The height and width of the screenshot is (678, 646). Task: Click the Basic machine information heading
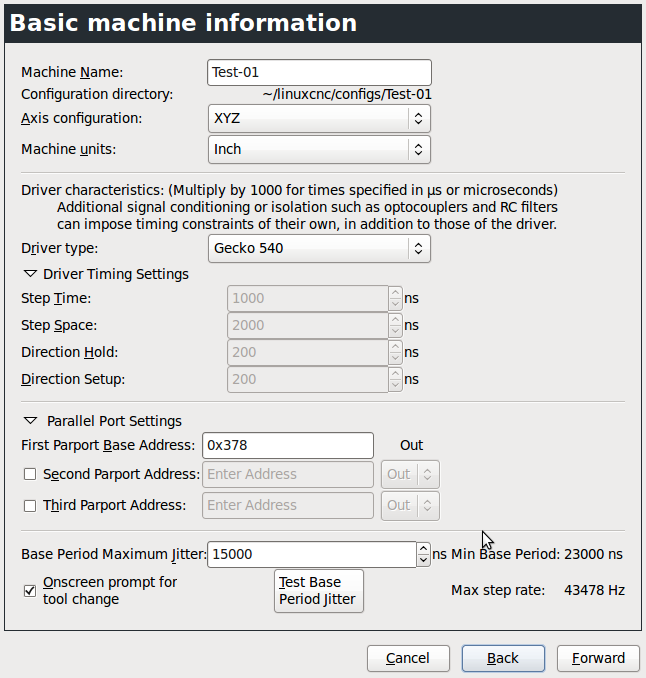(x=183, y=23)
